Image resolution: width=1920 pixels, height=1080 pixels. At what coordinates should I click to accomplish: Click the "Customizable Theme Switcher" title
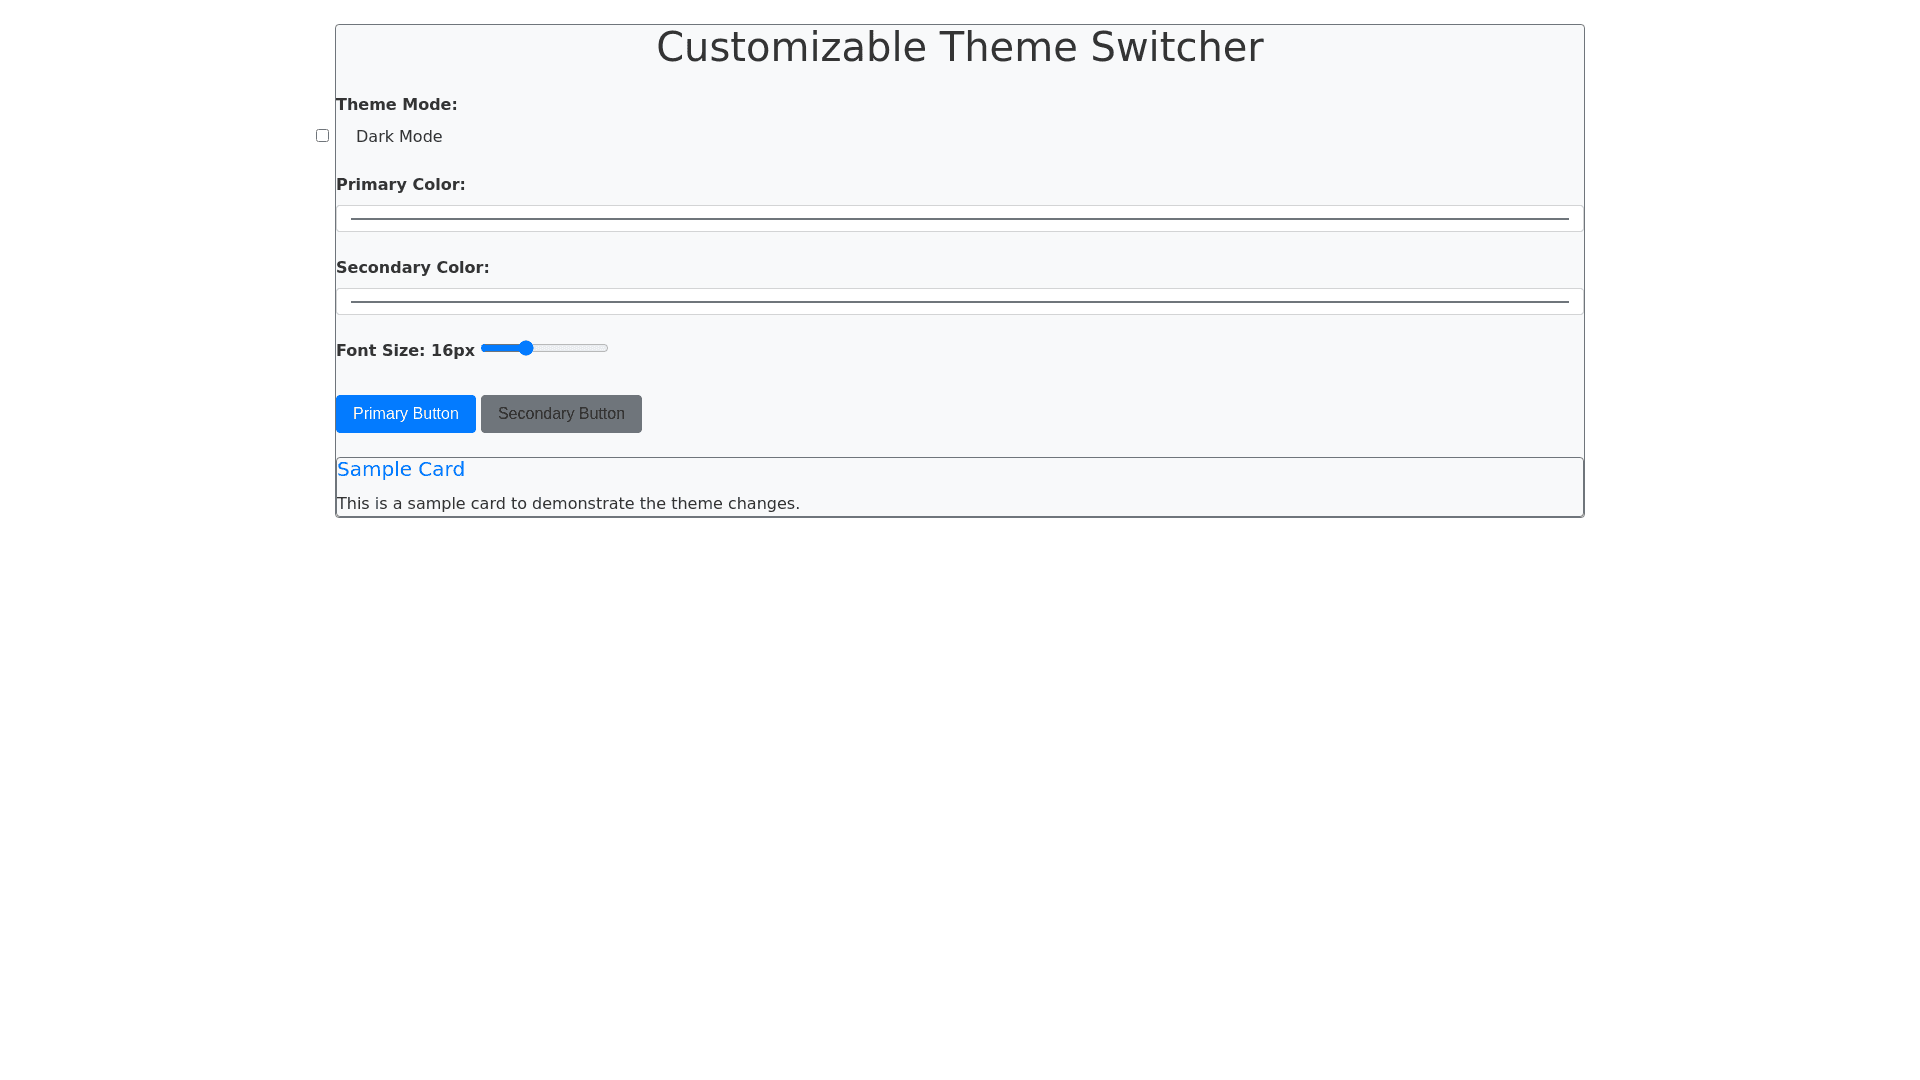pos(959,48)
